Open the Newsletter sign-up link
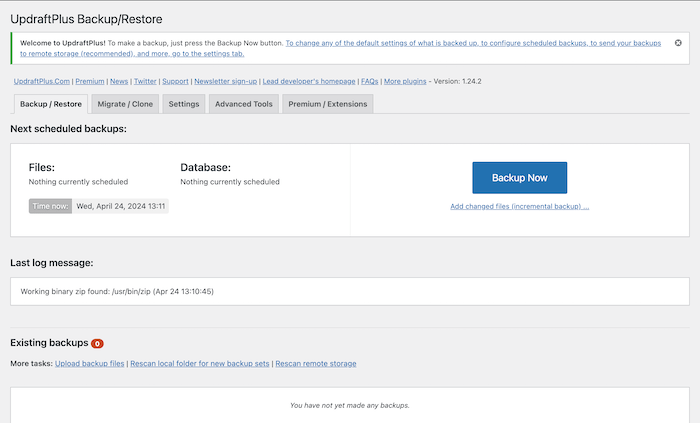 tap(225, 81)
